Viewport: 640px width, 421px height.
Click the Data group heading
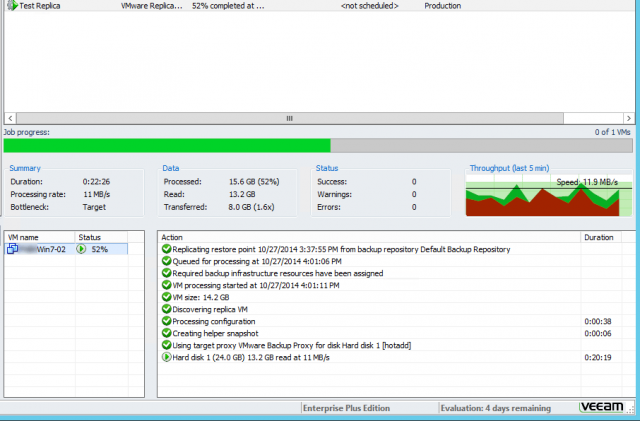pyautogui.click(x=171, y=168)
